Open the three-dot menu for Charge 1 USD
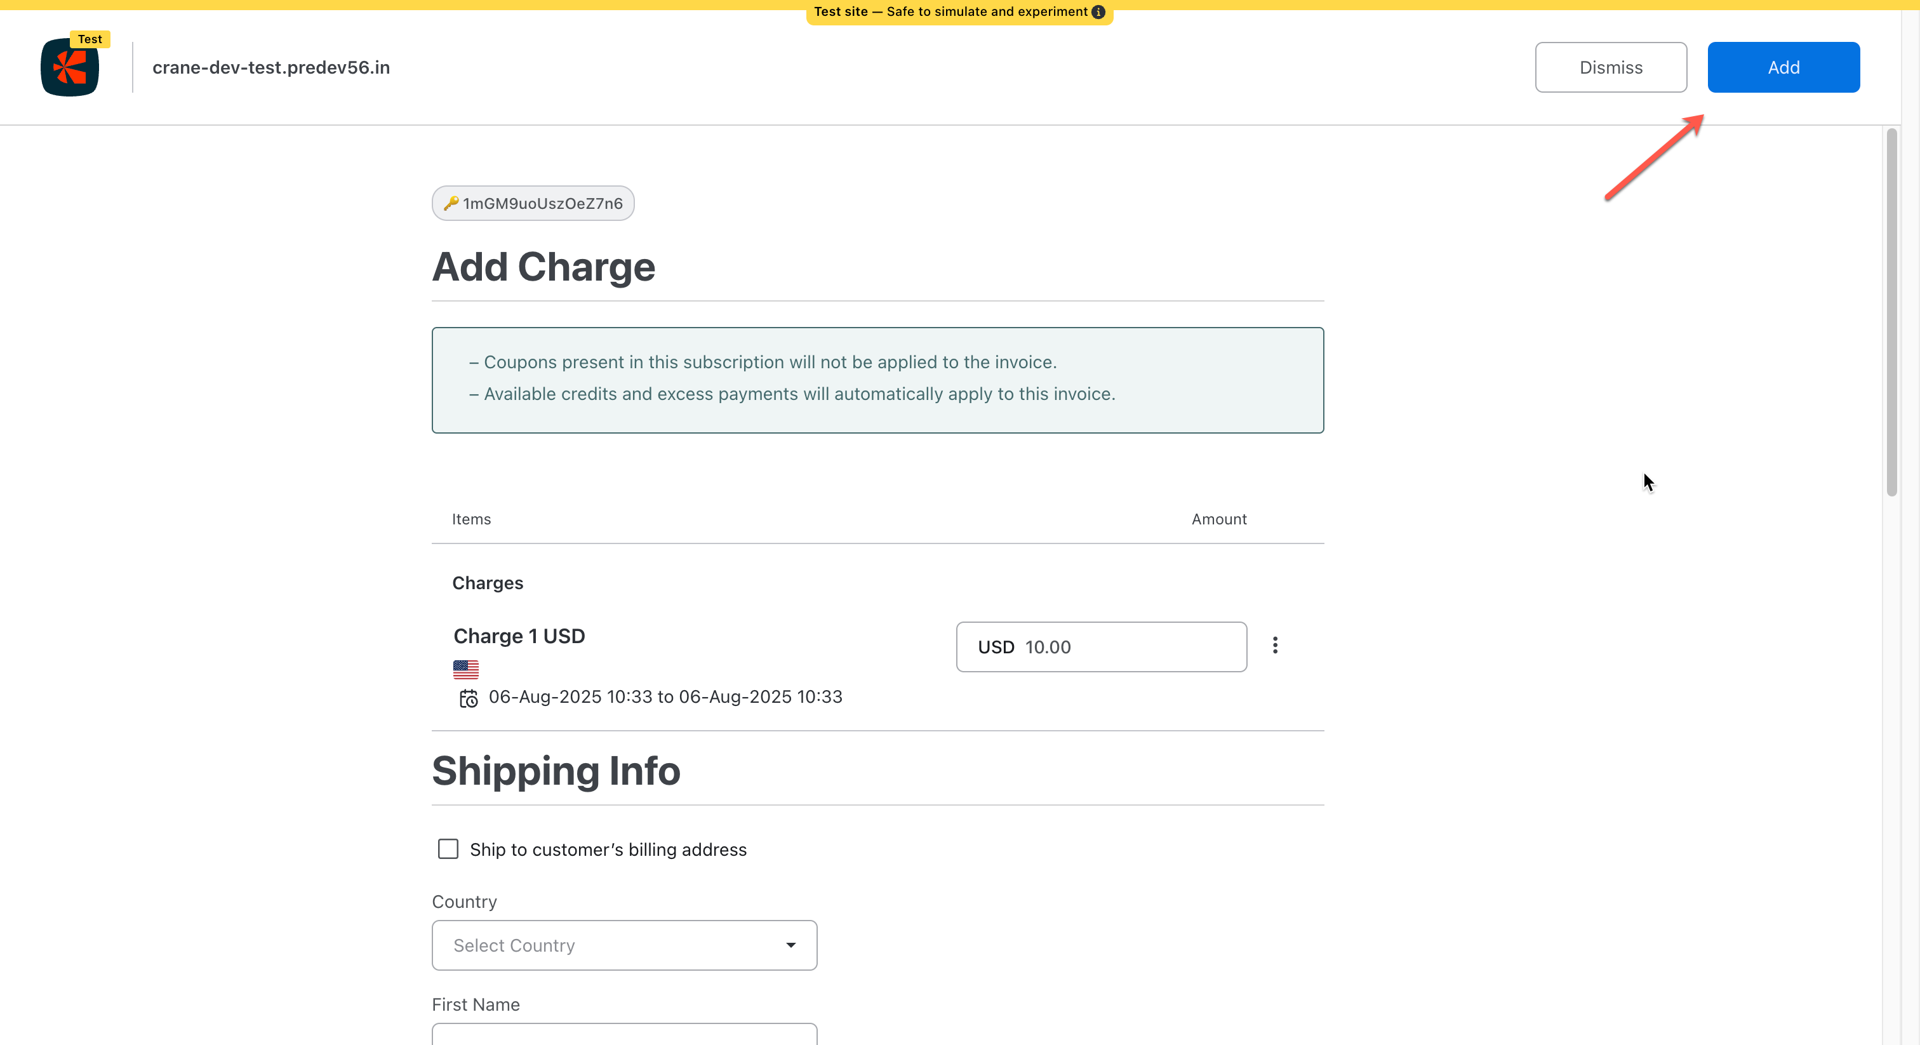Viewport: 1920px width, 1045px height. point(1275,646)
